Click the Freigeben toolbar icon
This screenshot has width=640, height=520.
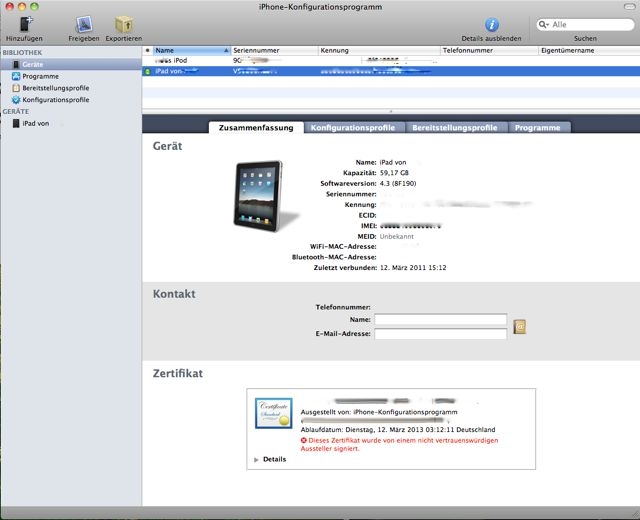click(84, 24)
